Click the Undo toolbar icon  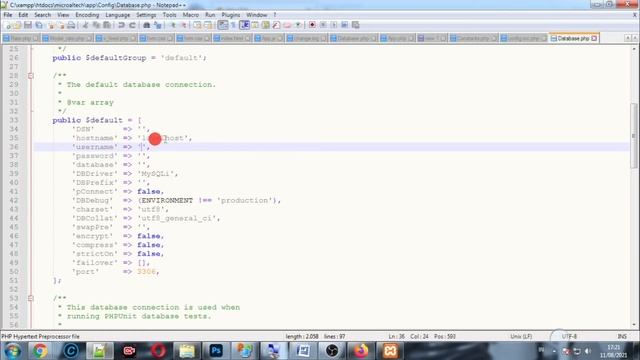[x=121, y=25]
